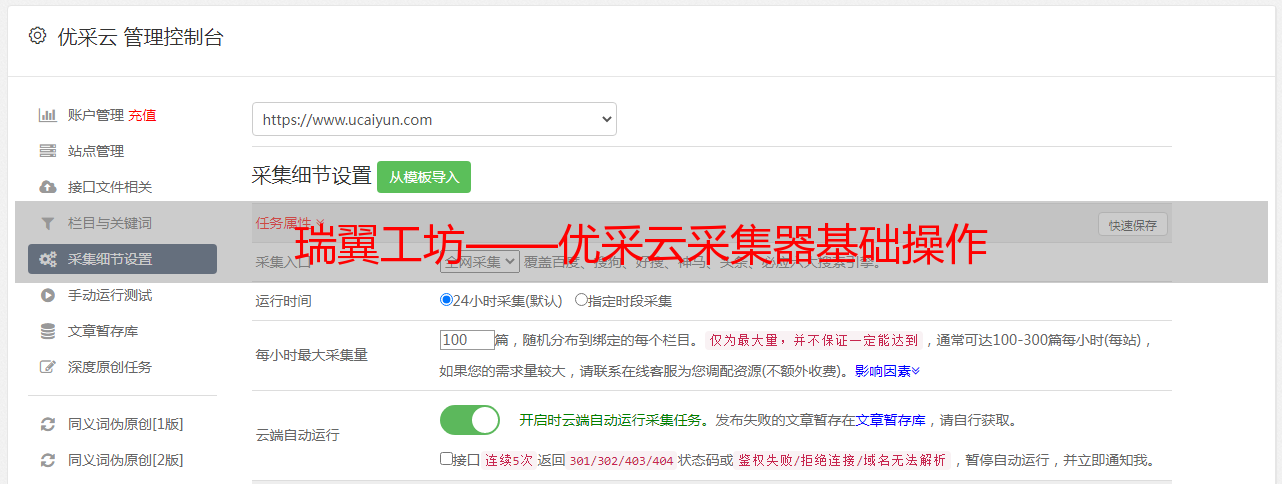This screenshot has height=484, width=1282.
Task: Click the red 充值 link
Action: [x=142, y=115]
